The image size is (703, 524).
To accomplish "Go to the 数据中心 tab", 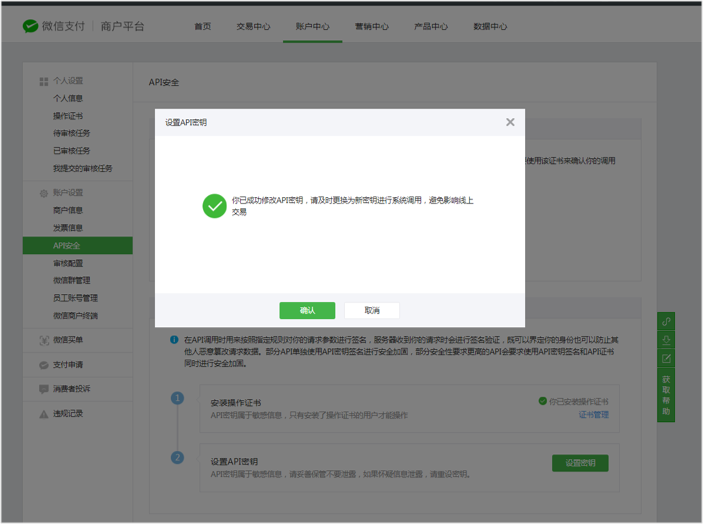I will coord(490,27).
